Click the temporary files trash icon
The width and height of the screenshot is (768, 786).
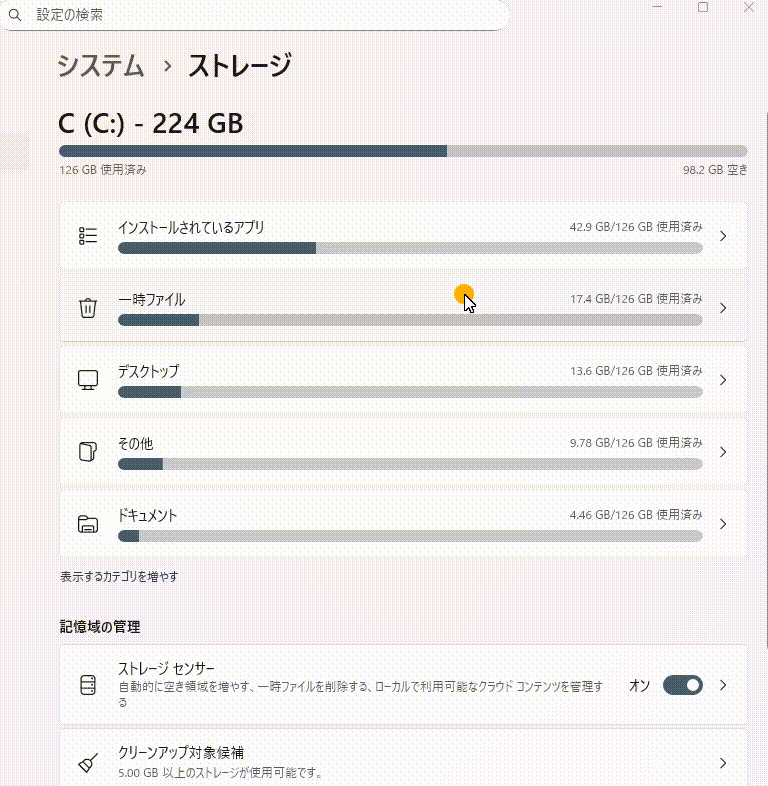88,308
